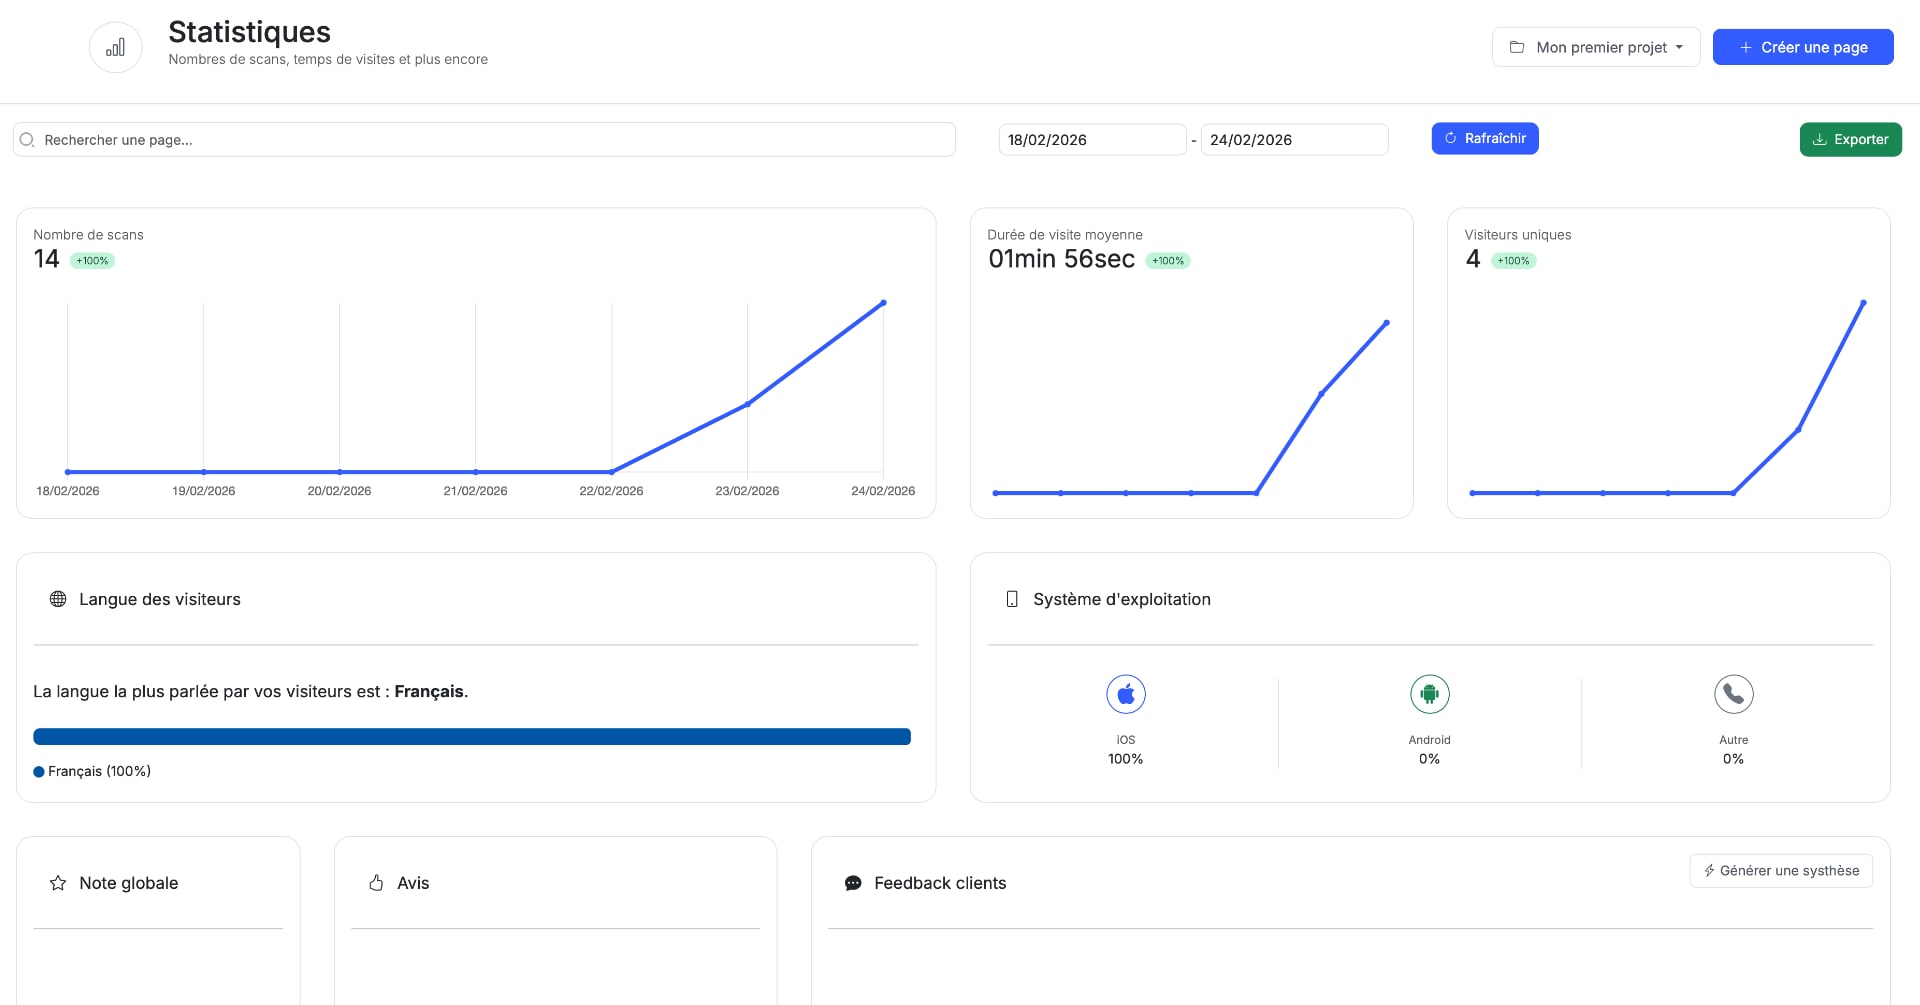
Task: Click the device icon beside Système d'exploitation
Action: pyautogui.click(x=1012, y=599)
